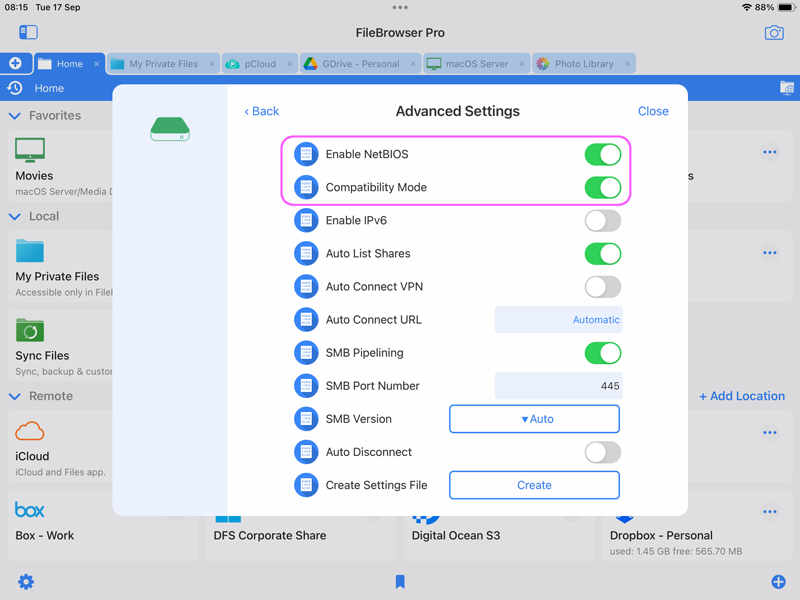
Task: Click Create settings file button
Action: (534, 485)
